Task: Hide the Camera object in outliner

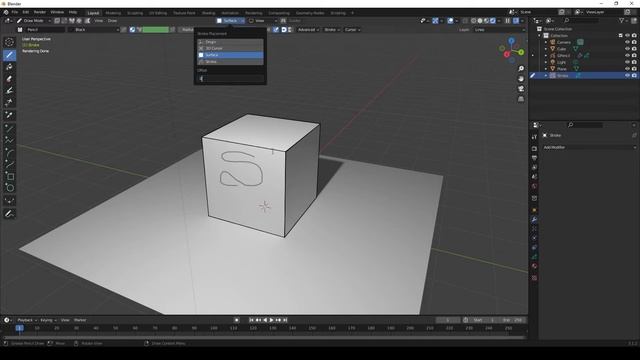Action: (x=627, y=42)
